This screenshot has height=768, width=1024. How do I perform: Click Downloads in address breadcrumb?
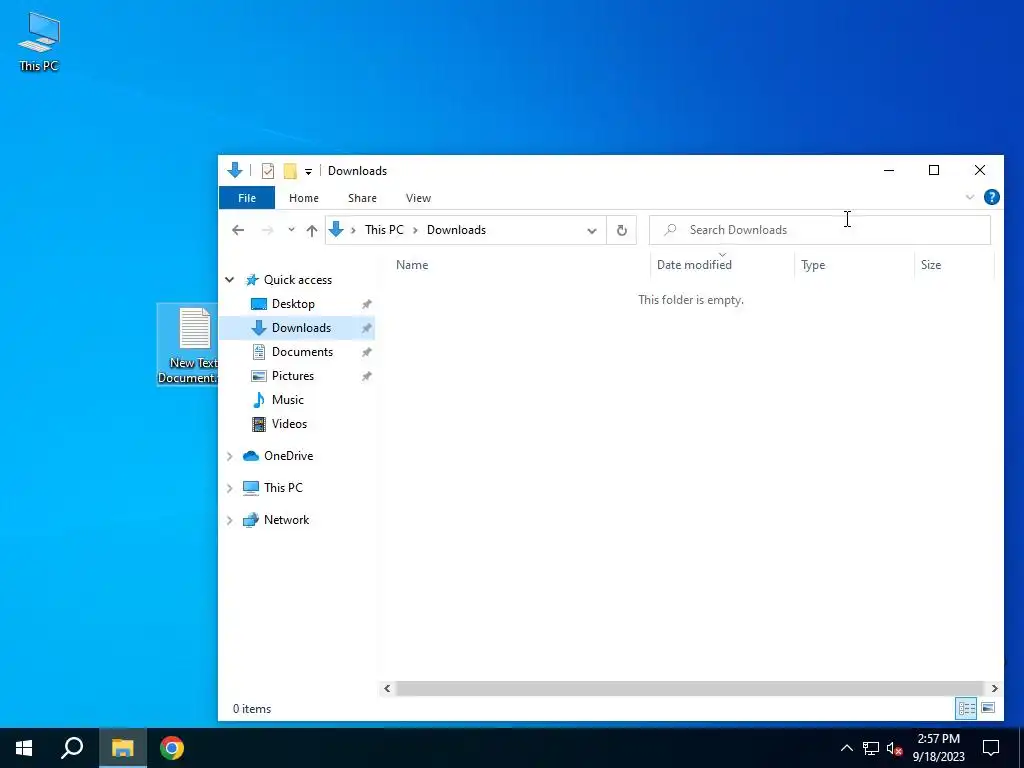tap(456, 230)
